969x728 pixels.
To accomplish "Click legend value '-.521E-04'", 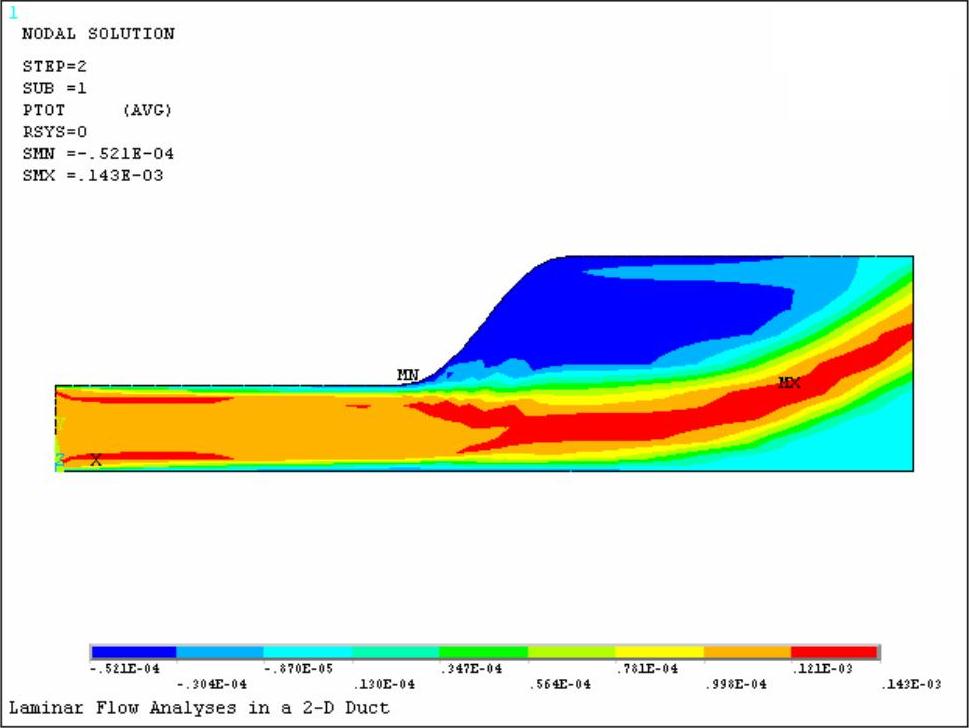I will (125, 669).
